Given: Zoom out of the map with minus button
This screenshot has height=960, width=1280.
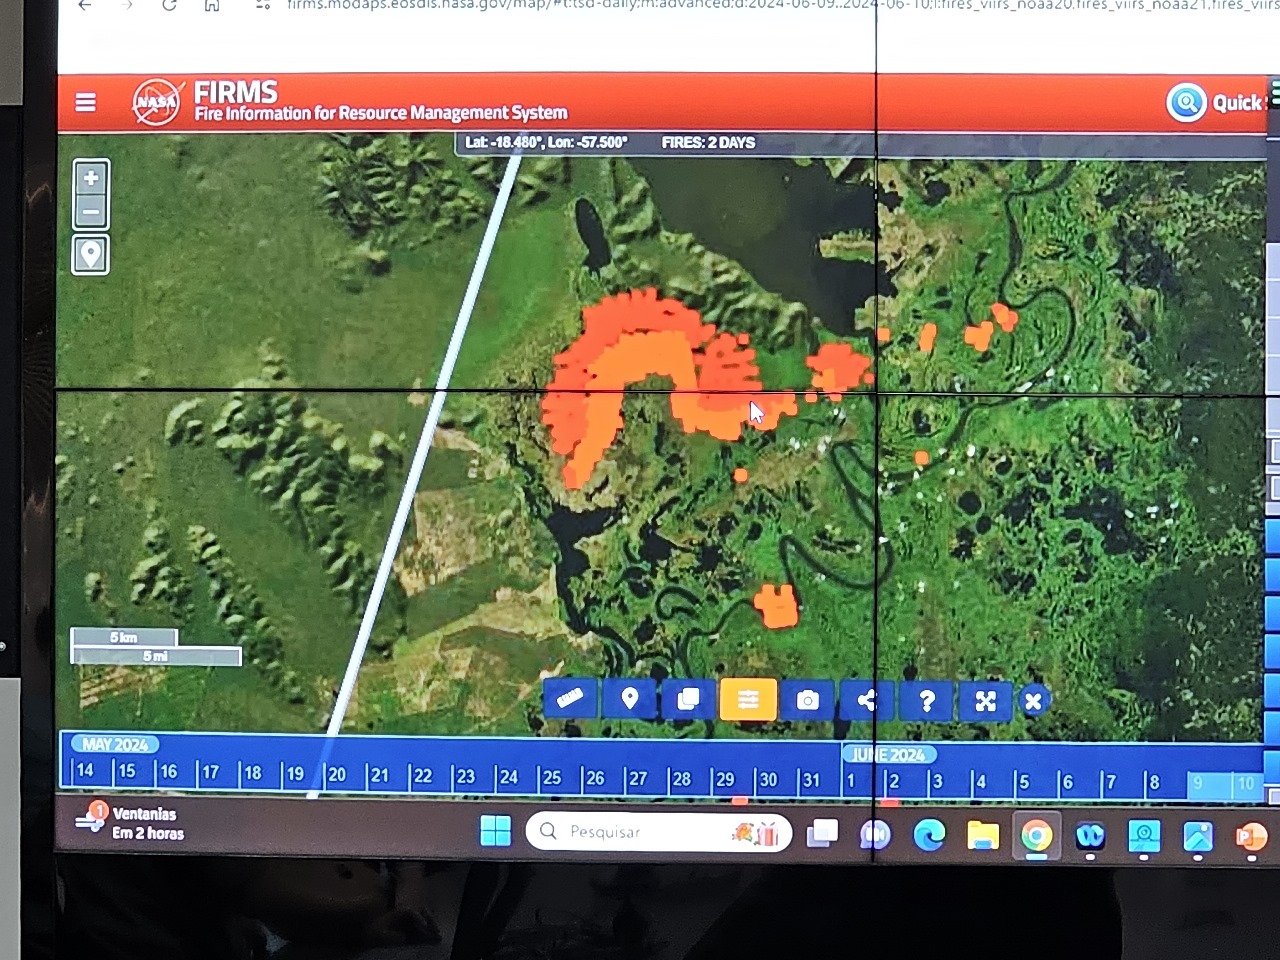Looking at the screenshot, I should (x=91, y=212).
